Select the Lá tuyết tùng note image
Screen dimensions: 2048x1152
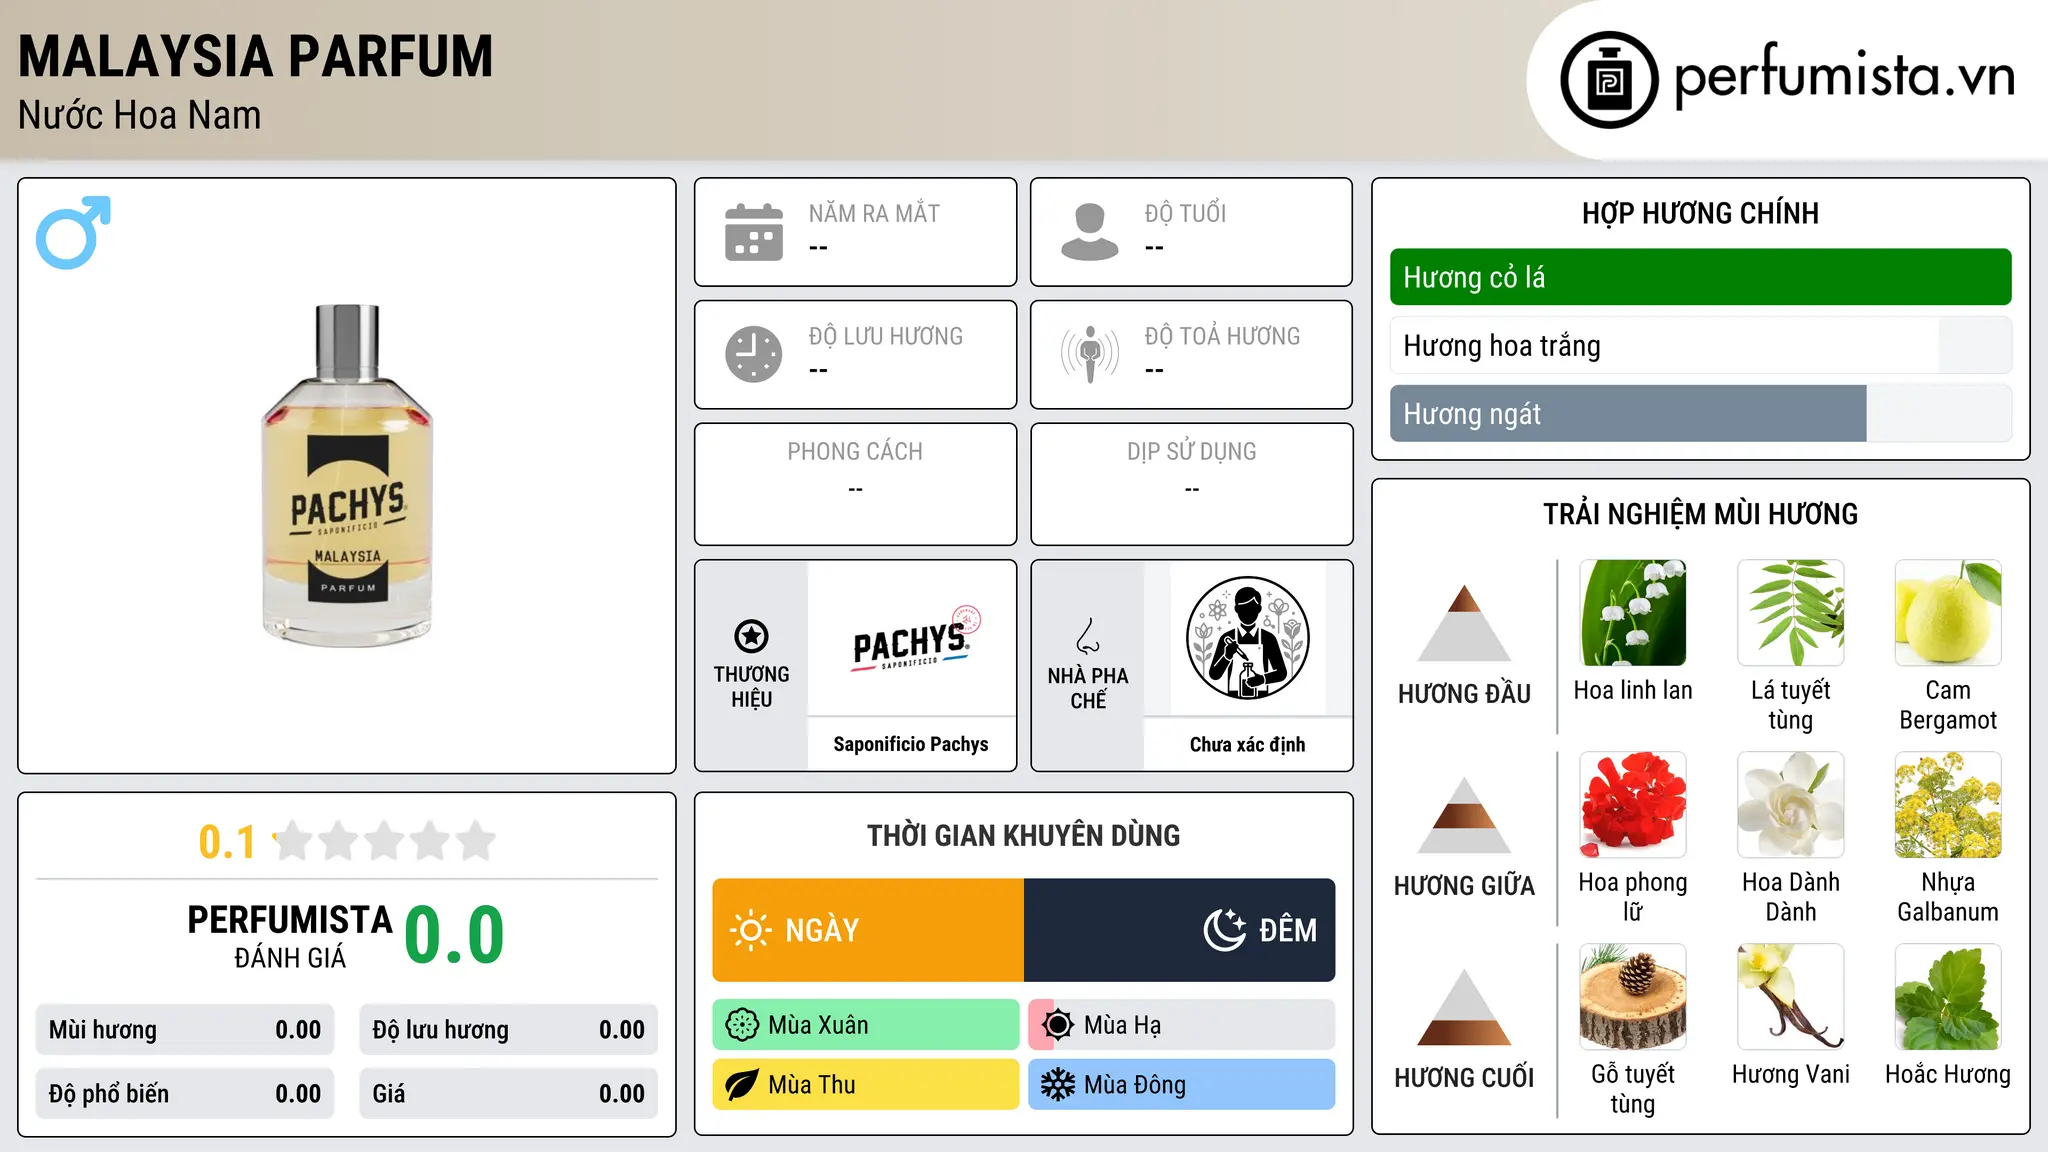click(1790, 613)
